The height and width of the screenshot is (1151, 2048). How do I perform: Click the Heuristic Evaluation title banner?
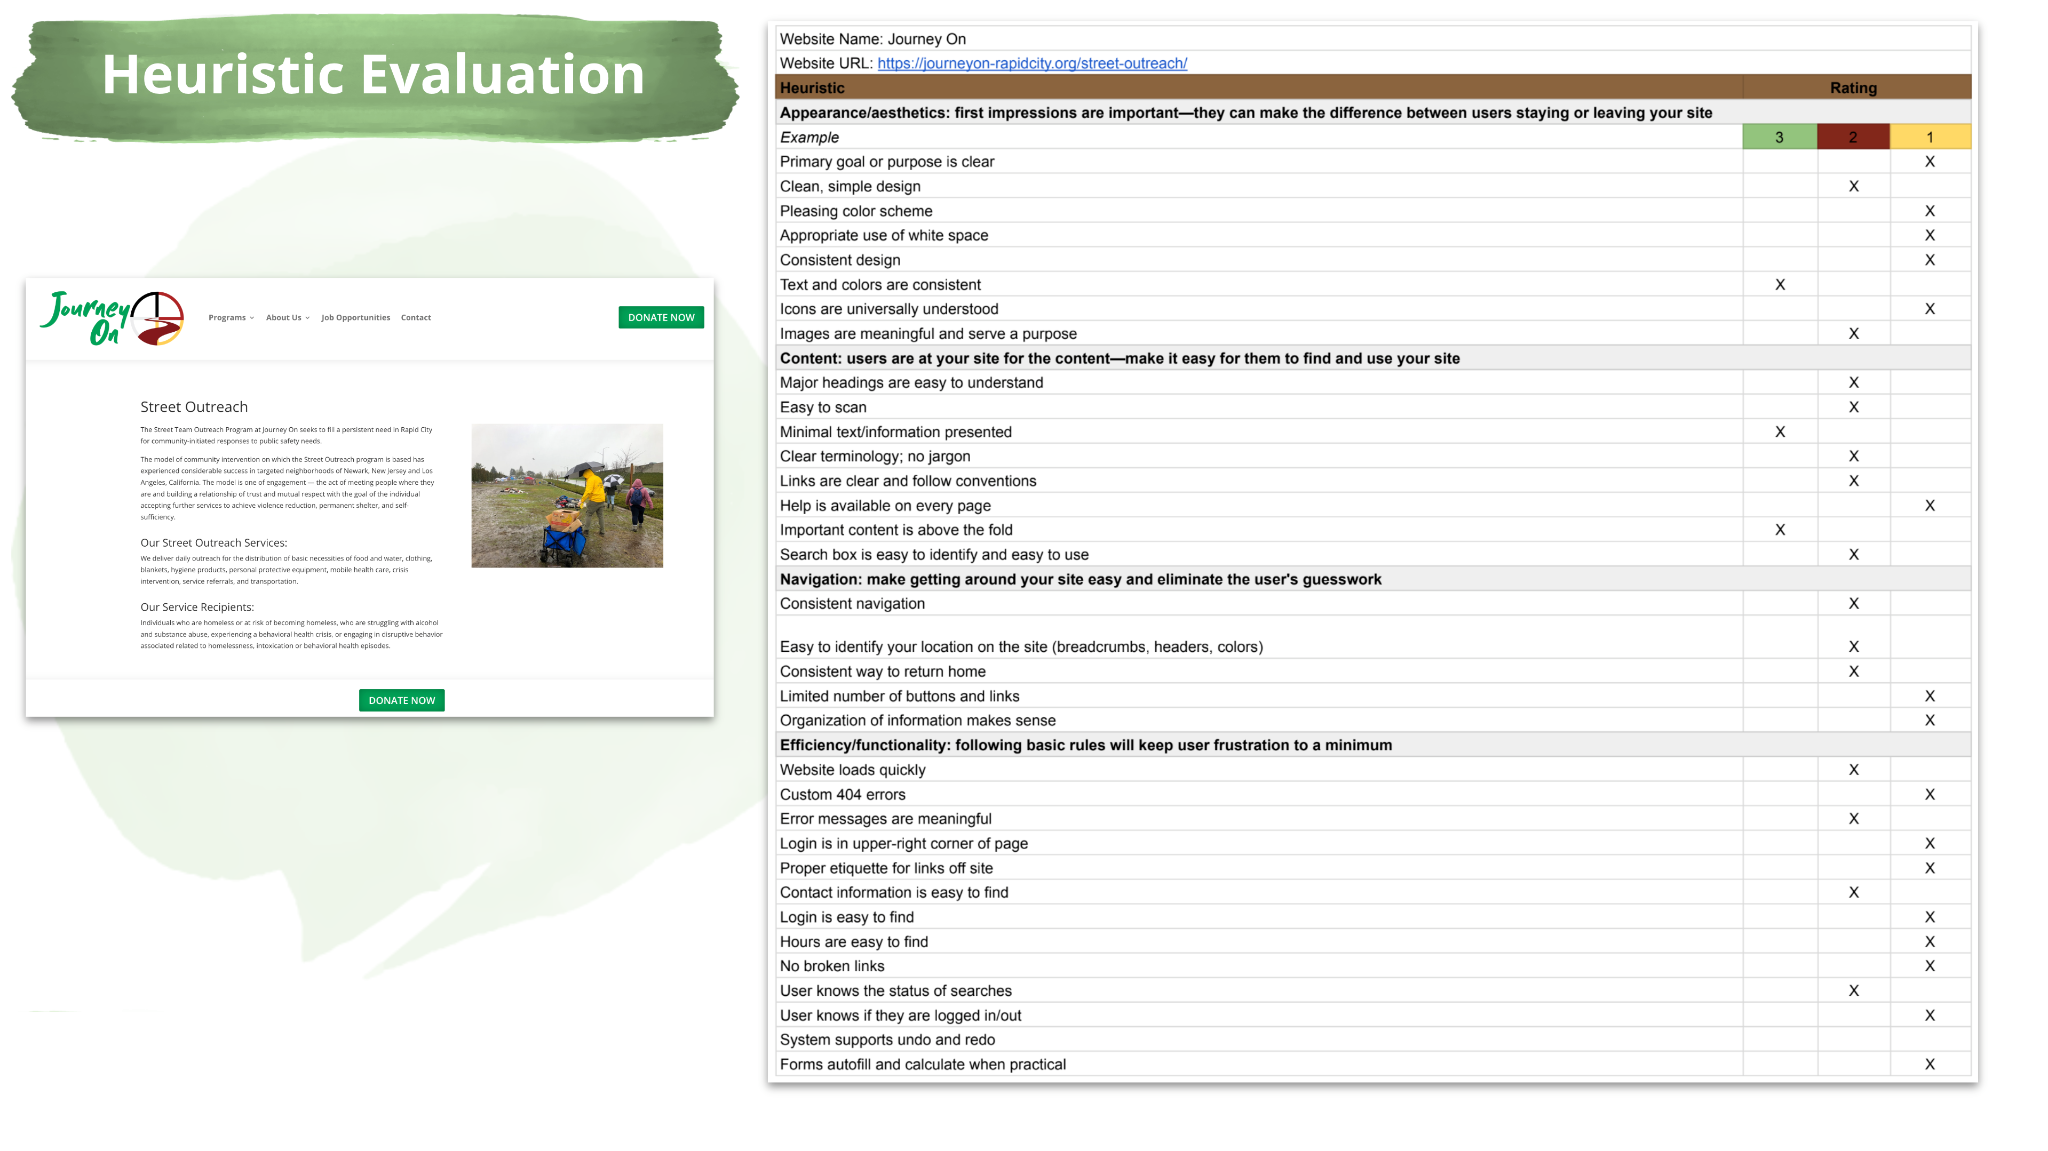374,75
